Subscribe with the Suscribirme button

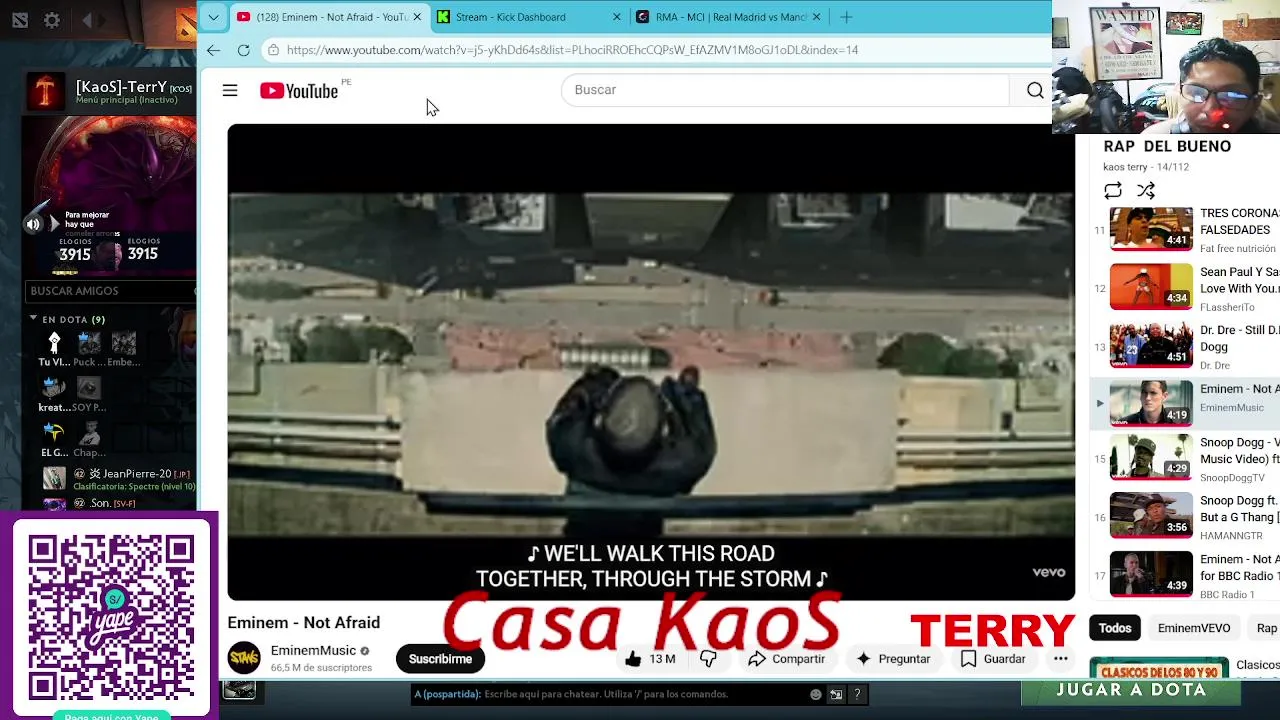coord(440,659)
